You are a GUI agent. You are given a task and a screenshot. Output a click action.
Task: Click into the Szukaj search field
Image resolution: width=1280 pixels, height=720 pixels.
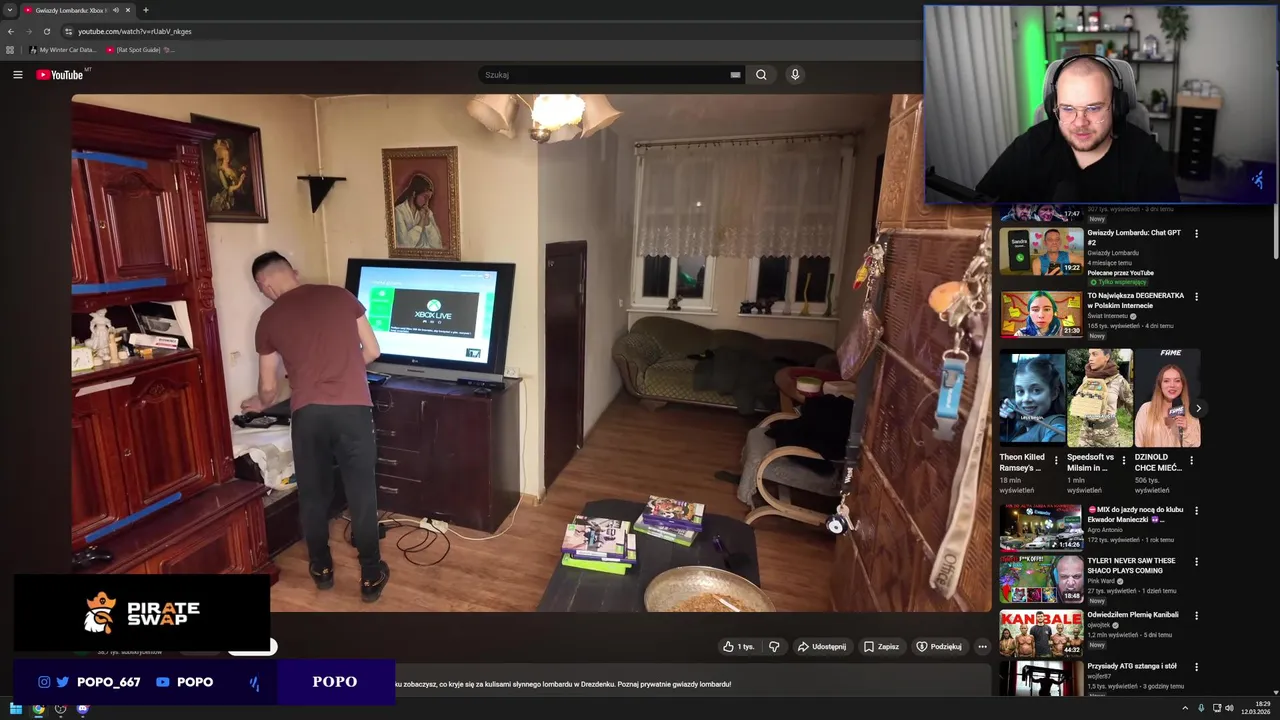coord(604,75)
